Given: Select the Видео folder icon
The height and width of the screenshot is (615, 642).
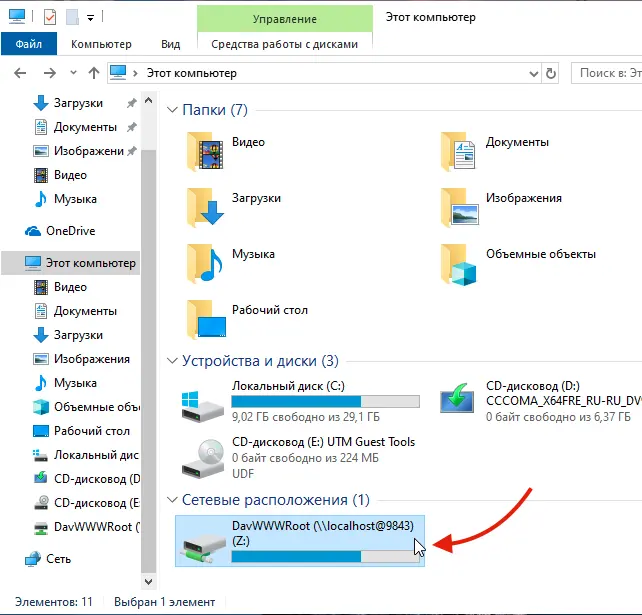Looking at the screenshot, I should point(205,151).
